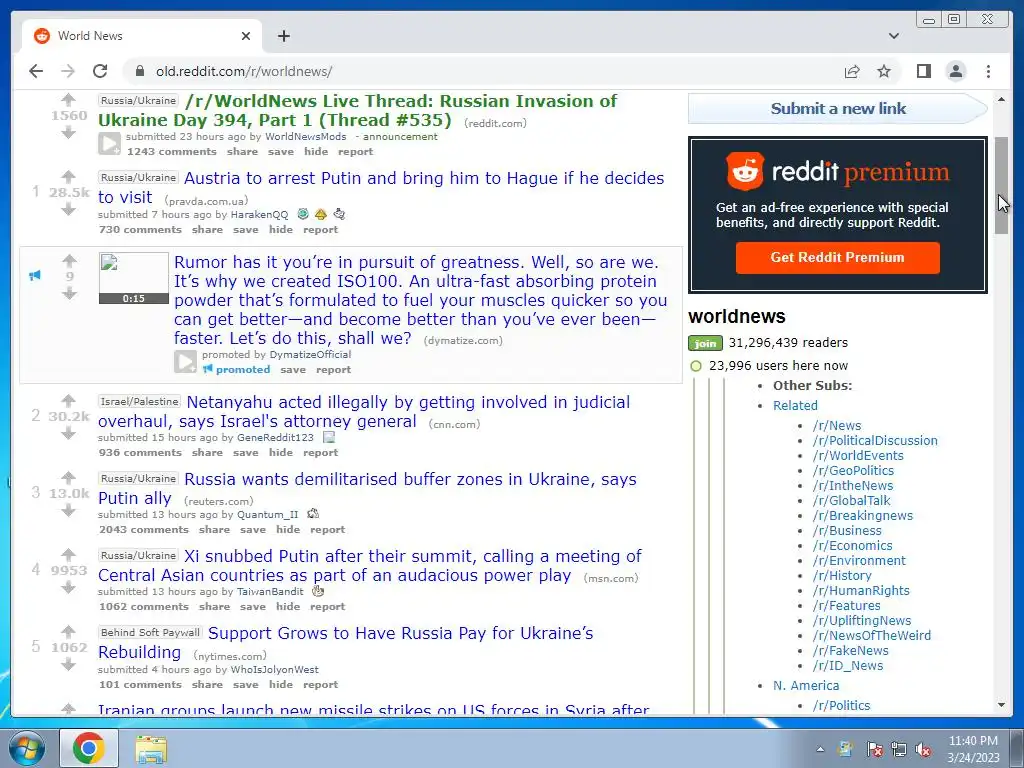Click the muted speaker volume tray icon
Screen dimensions: 1024x768
[x=923, y=749]
